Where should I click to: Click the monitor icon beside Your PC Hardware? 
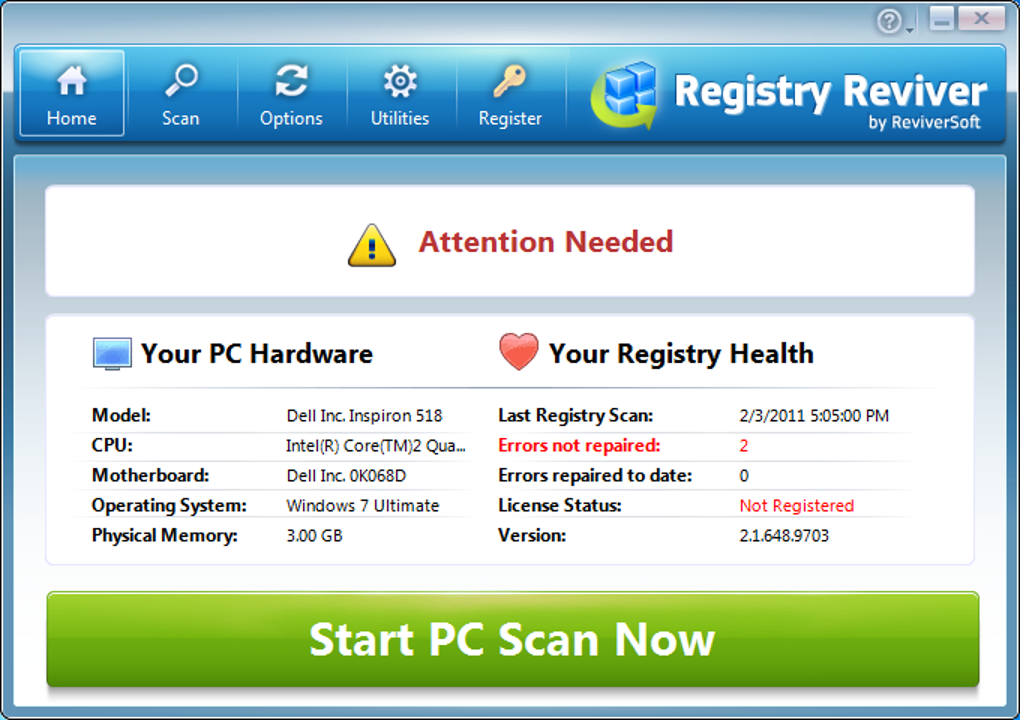click(x=112, y=354)
